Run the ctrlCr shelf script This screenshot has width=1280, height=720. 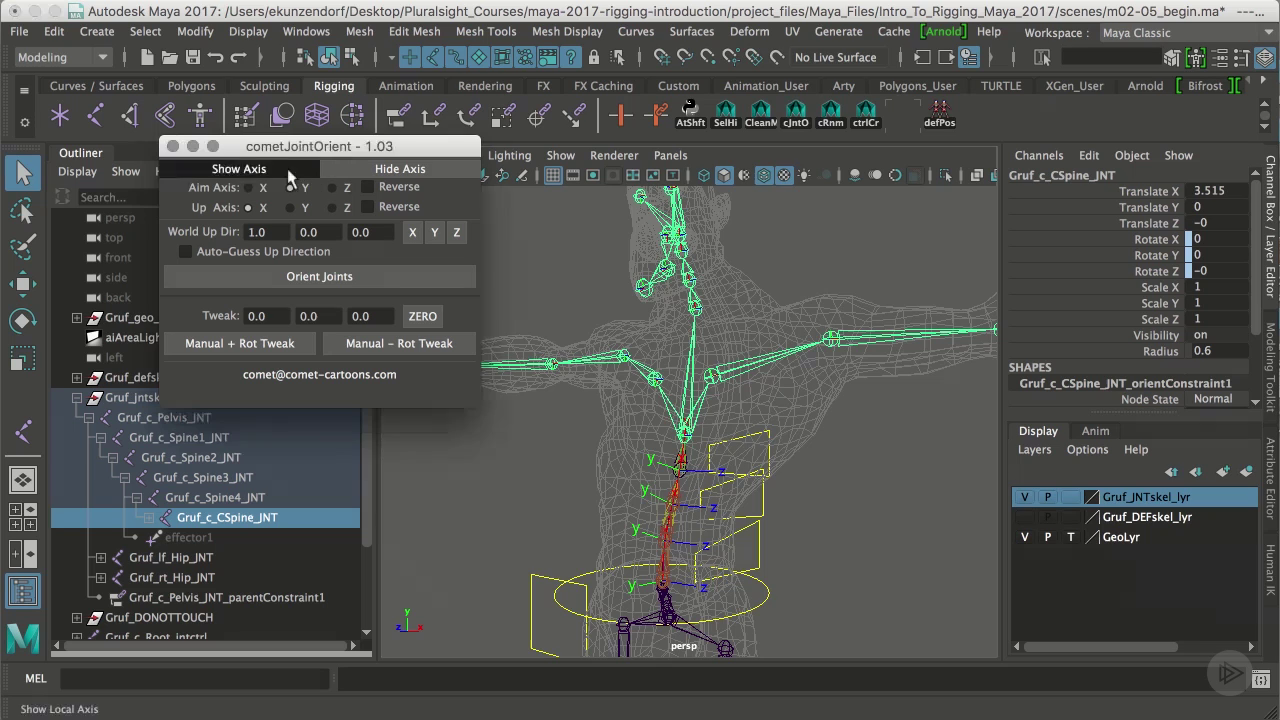coord(866,114)
